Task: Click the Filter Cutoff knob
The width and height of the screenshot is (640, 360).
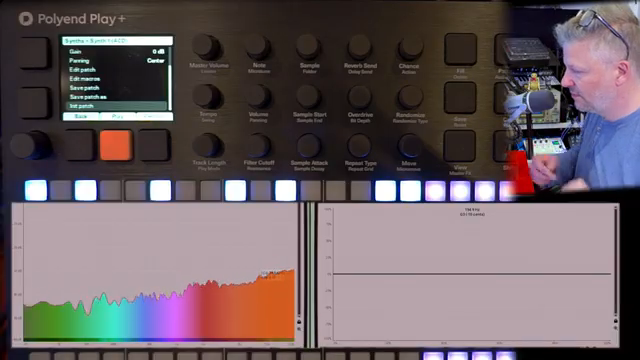Action: (258, 145)
